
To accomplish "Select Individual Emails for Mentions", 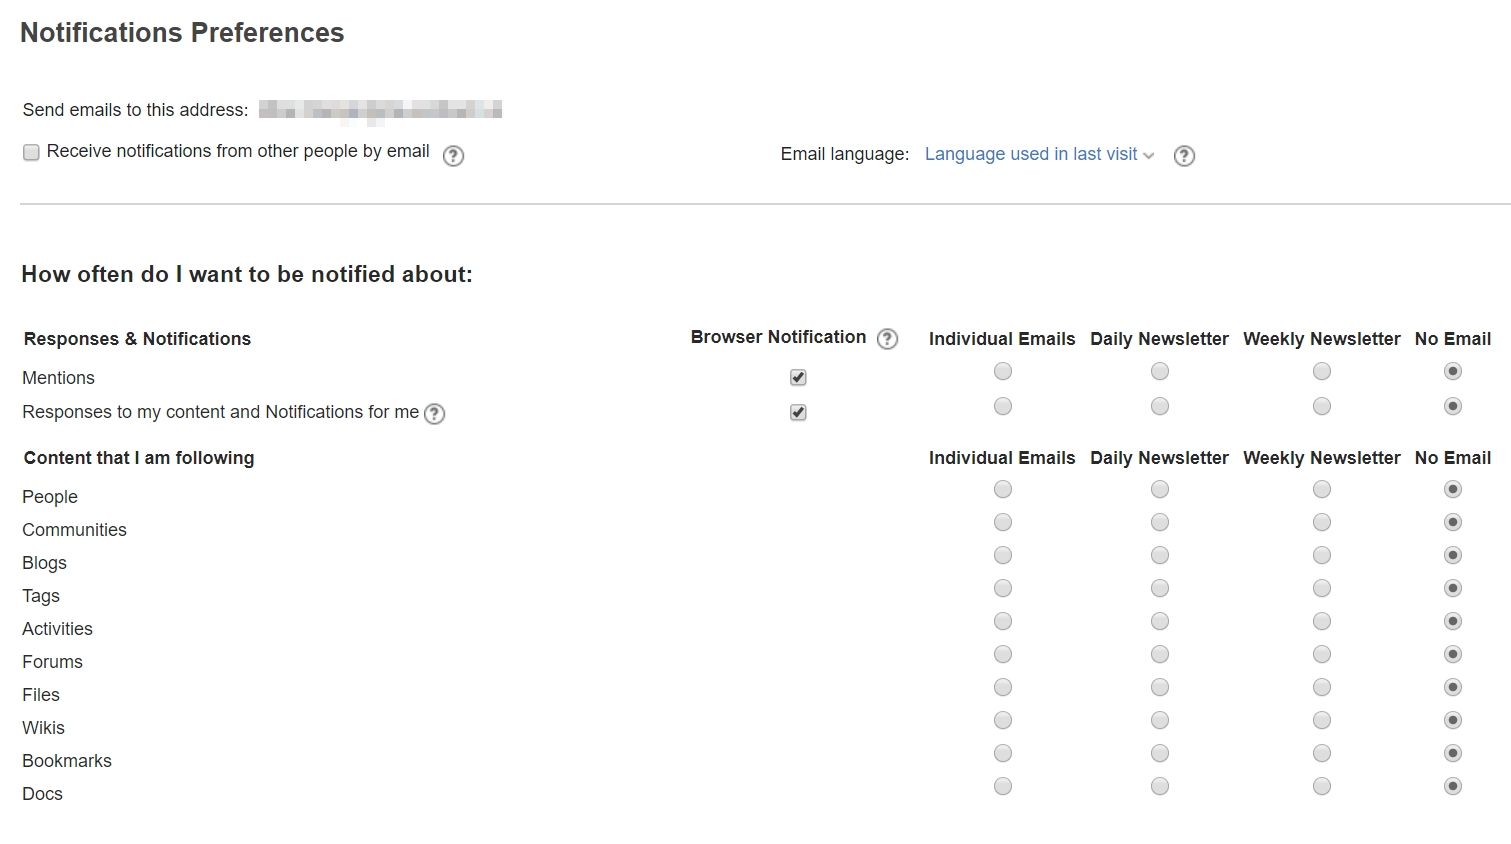I will click(1002, 371).
